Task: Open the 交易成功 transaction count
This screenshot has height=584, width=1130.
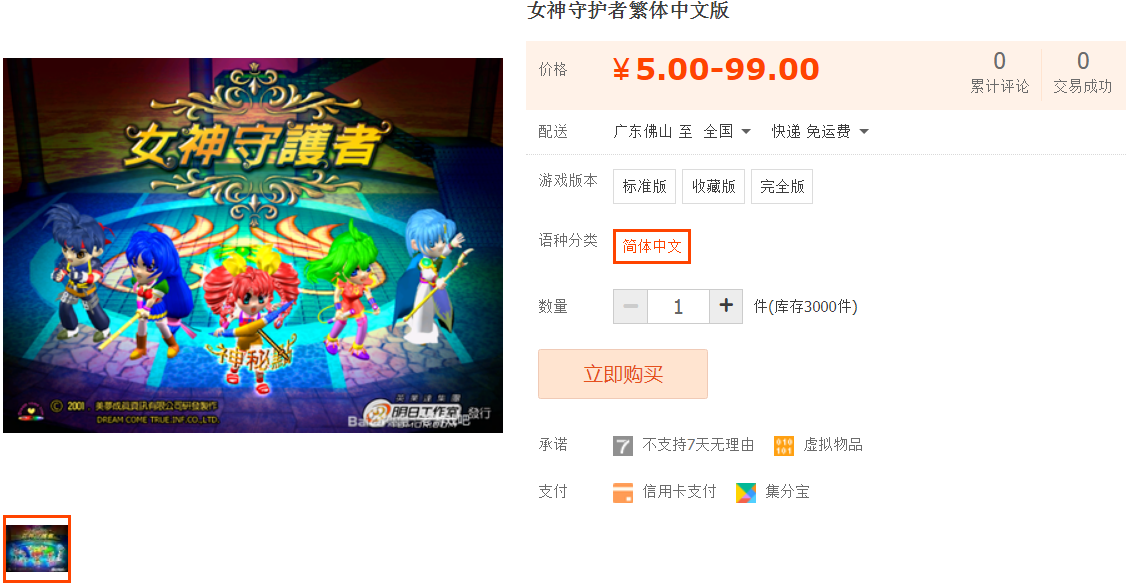Action: click(1082, 72)
